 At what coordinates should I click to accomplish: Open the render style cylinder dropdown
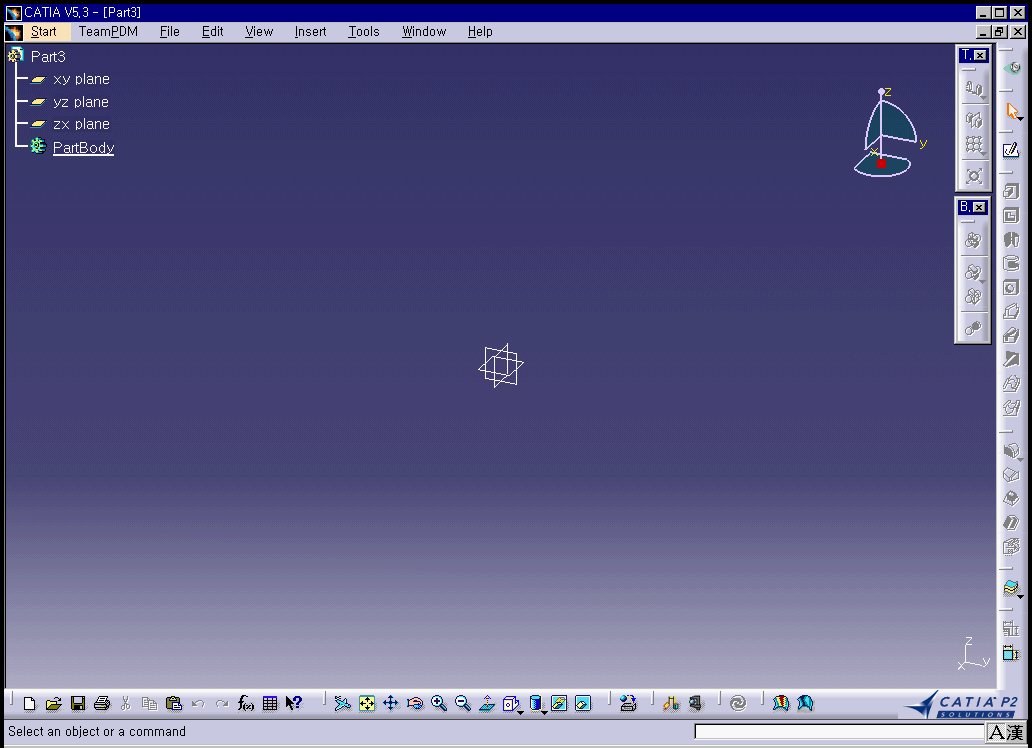[537, 704]
